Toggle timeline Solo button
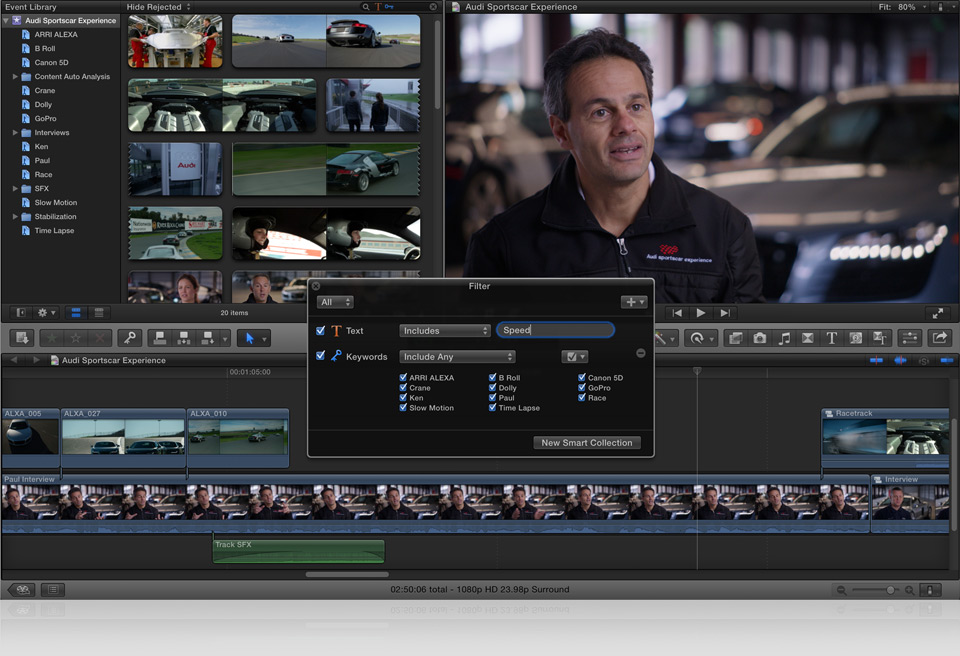 (x=924, y=361)
